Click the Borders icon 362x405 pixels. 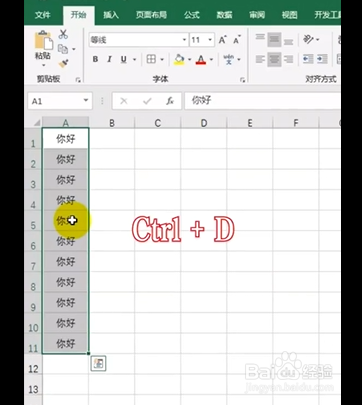point(151,59)
